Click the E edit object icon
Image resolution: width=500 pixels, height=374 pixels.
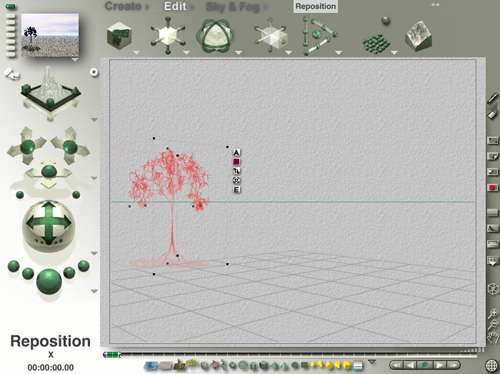[236, 190]
